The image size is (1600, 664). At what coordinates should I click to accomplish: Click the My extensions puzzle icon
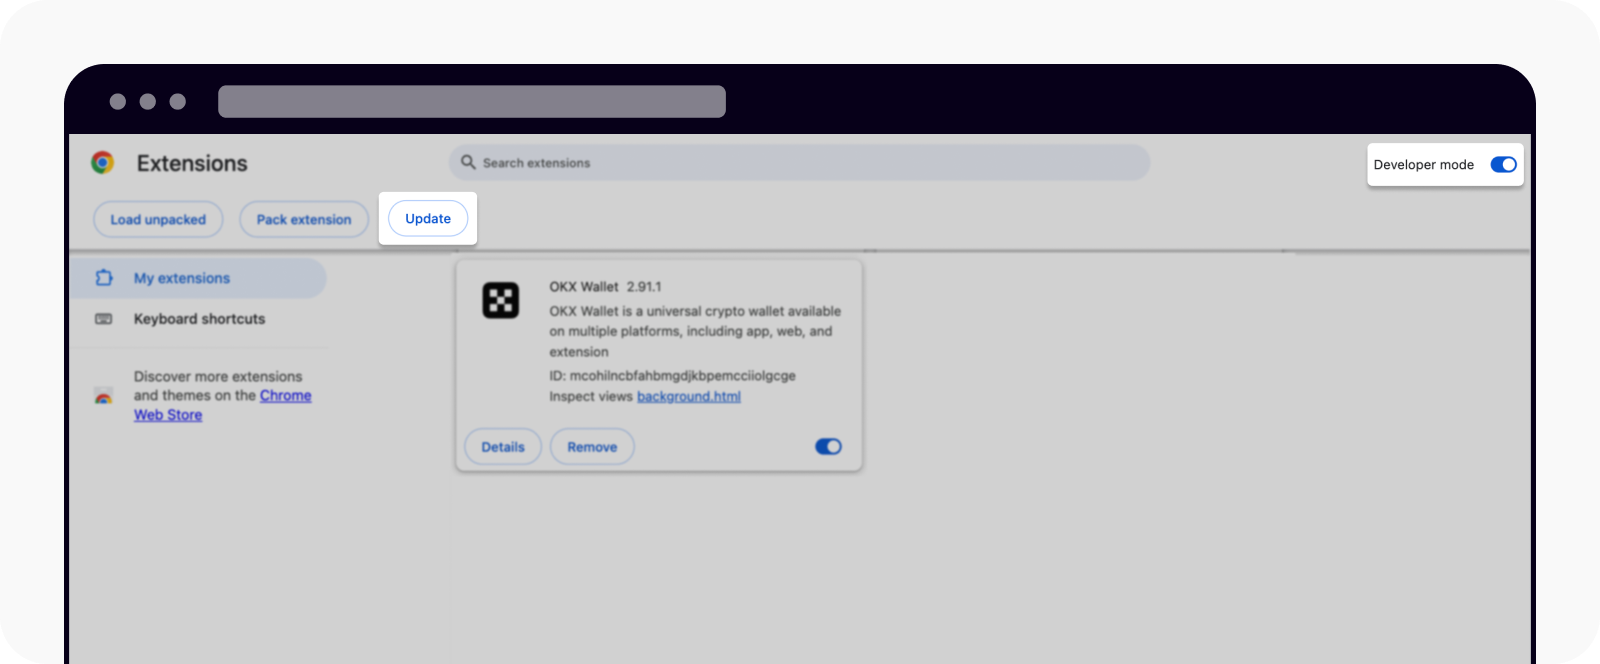point(104,278)
